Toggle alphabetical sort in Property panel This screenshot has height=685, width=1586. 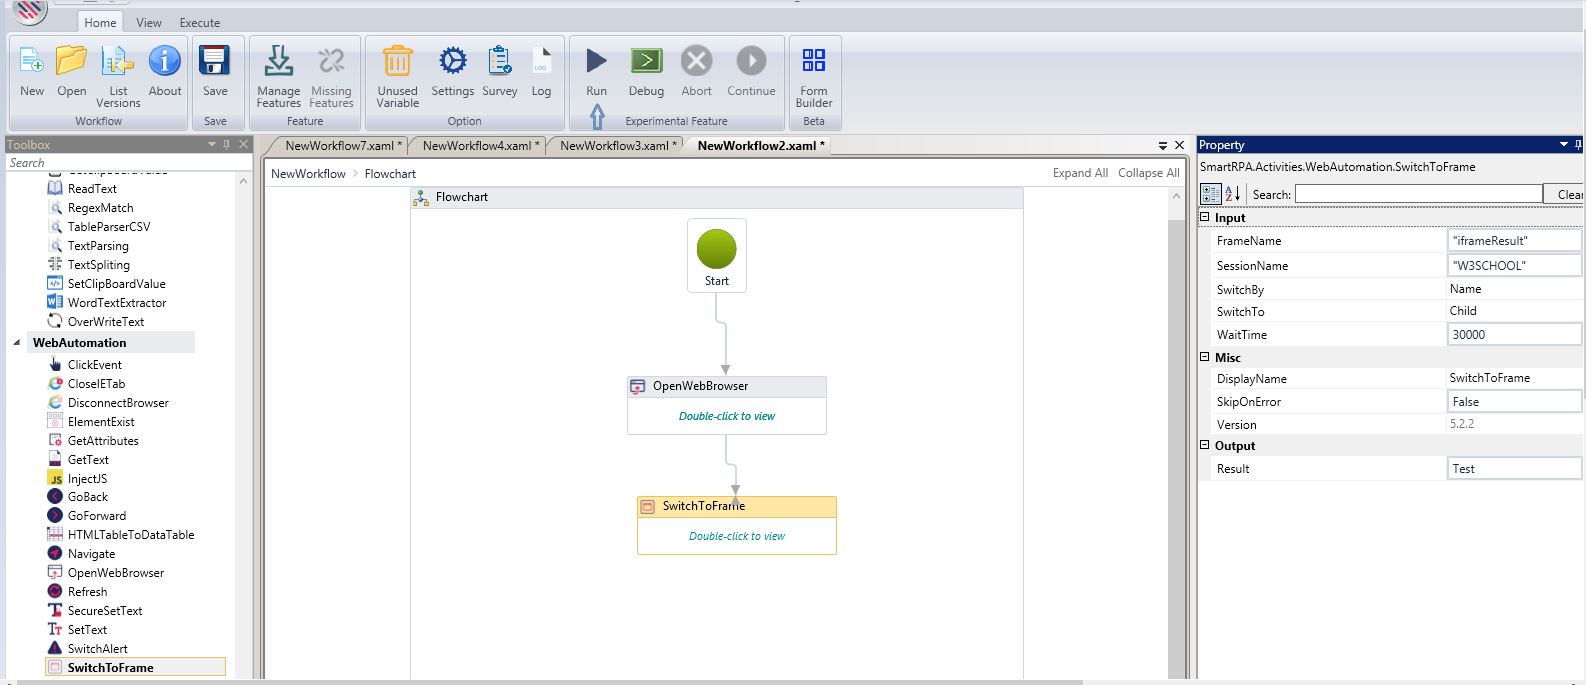click(1232, 194)
